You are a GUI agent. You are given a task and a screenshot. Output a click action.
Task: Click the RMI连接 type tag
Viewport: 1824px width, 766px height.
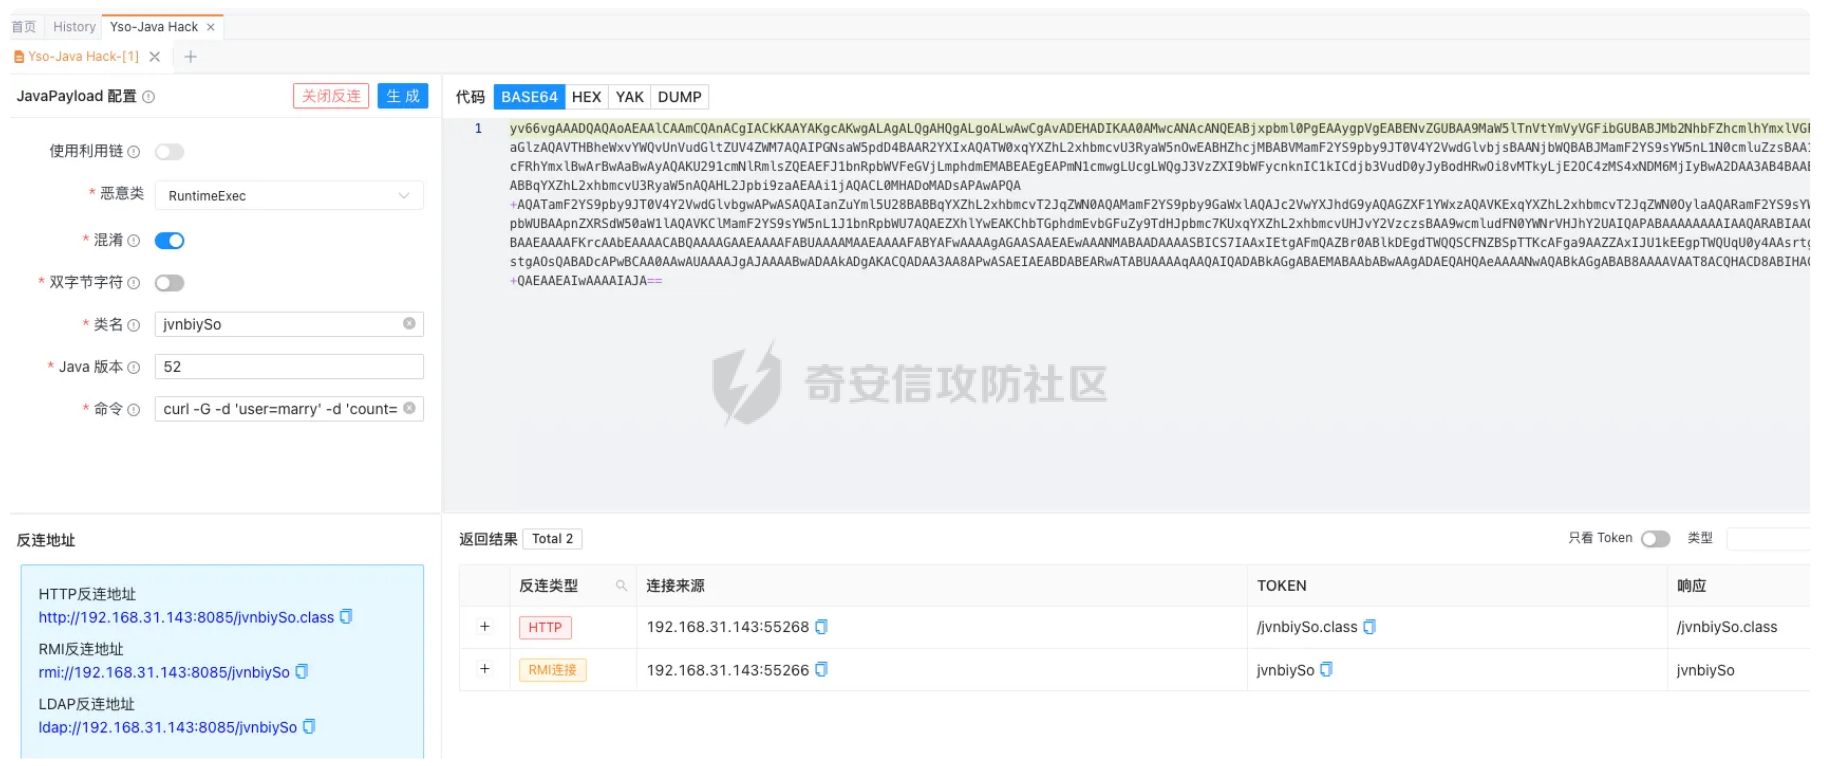(x=552, y=670)
